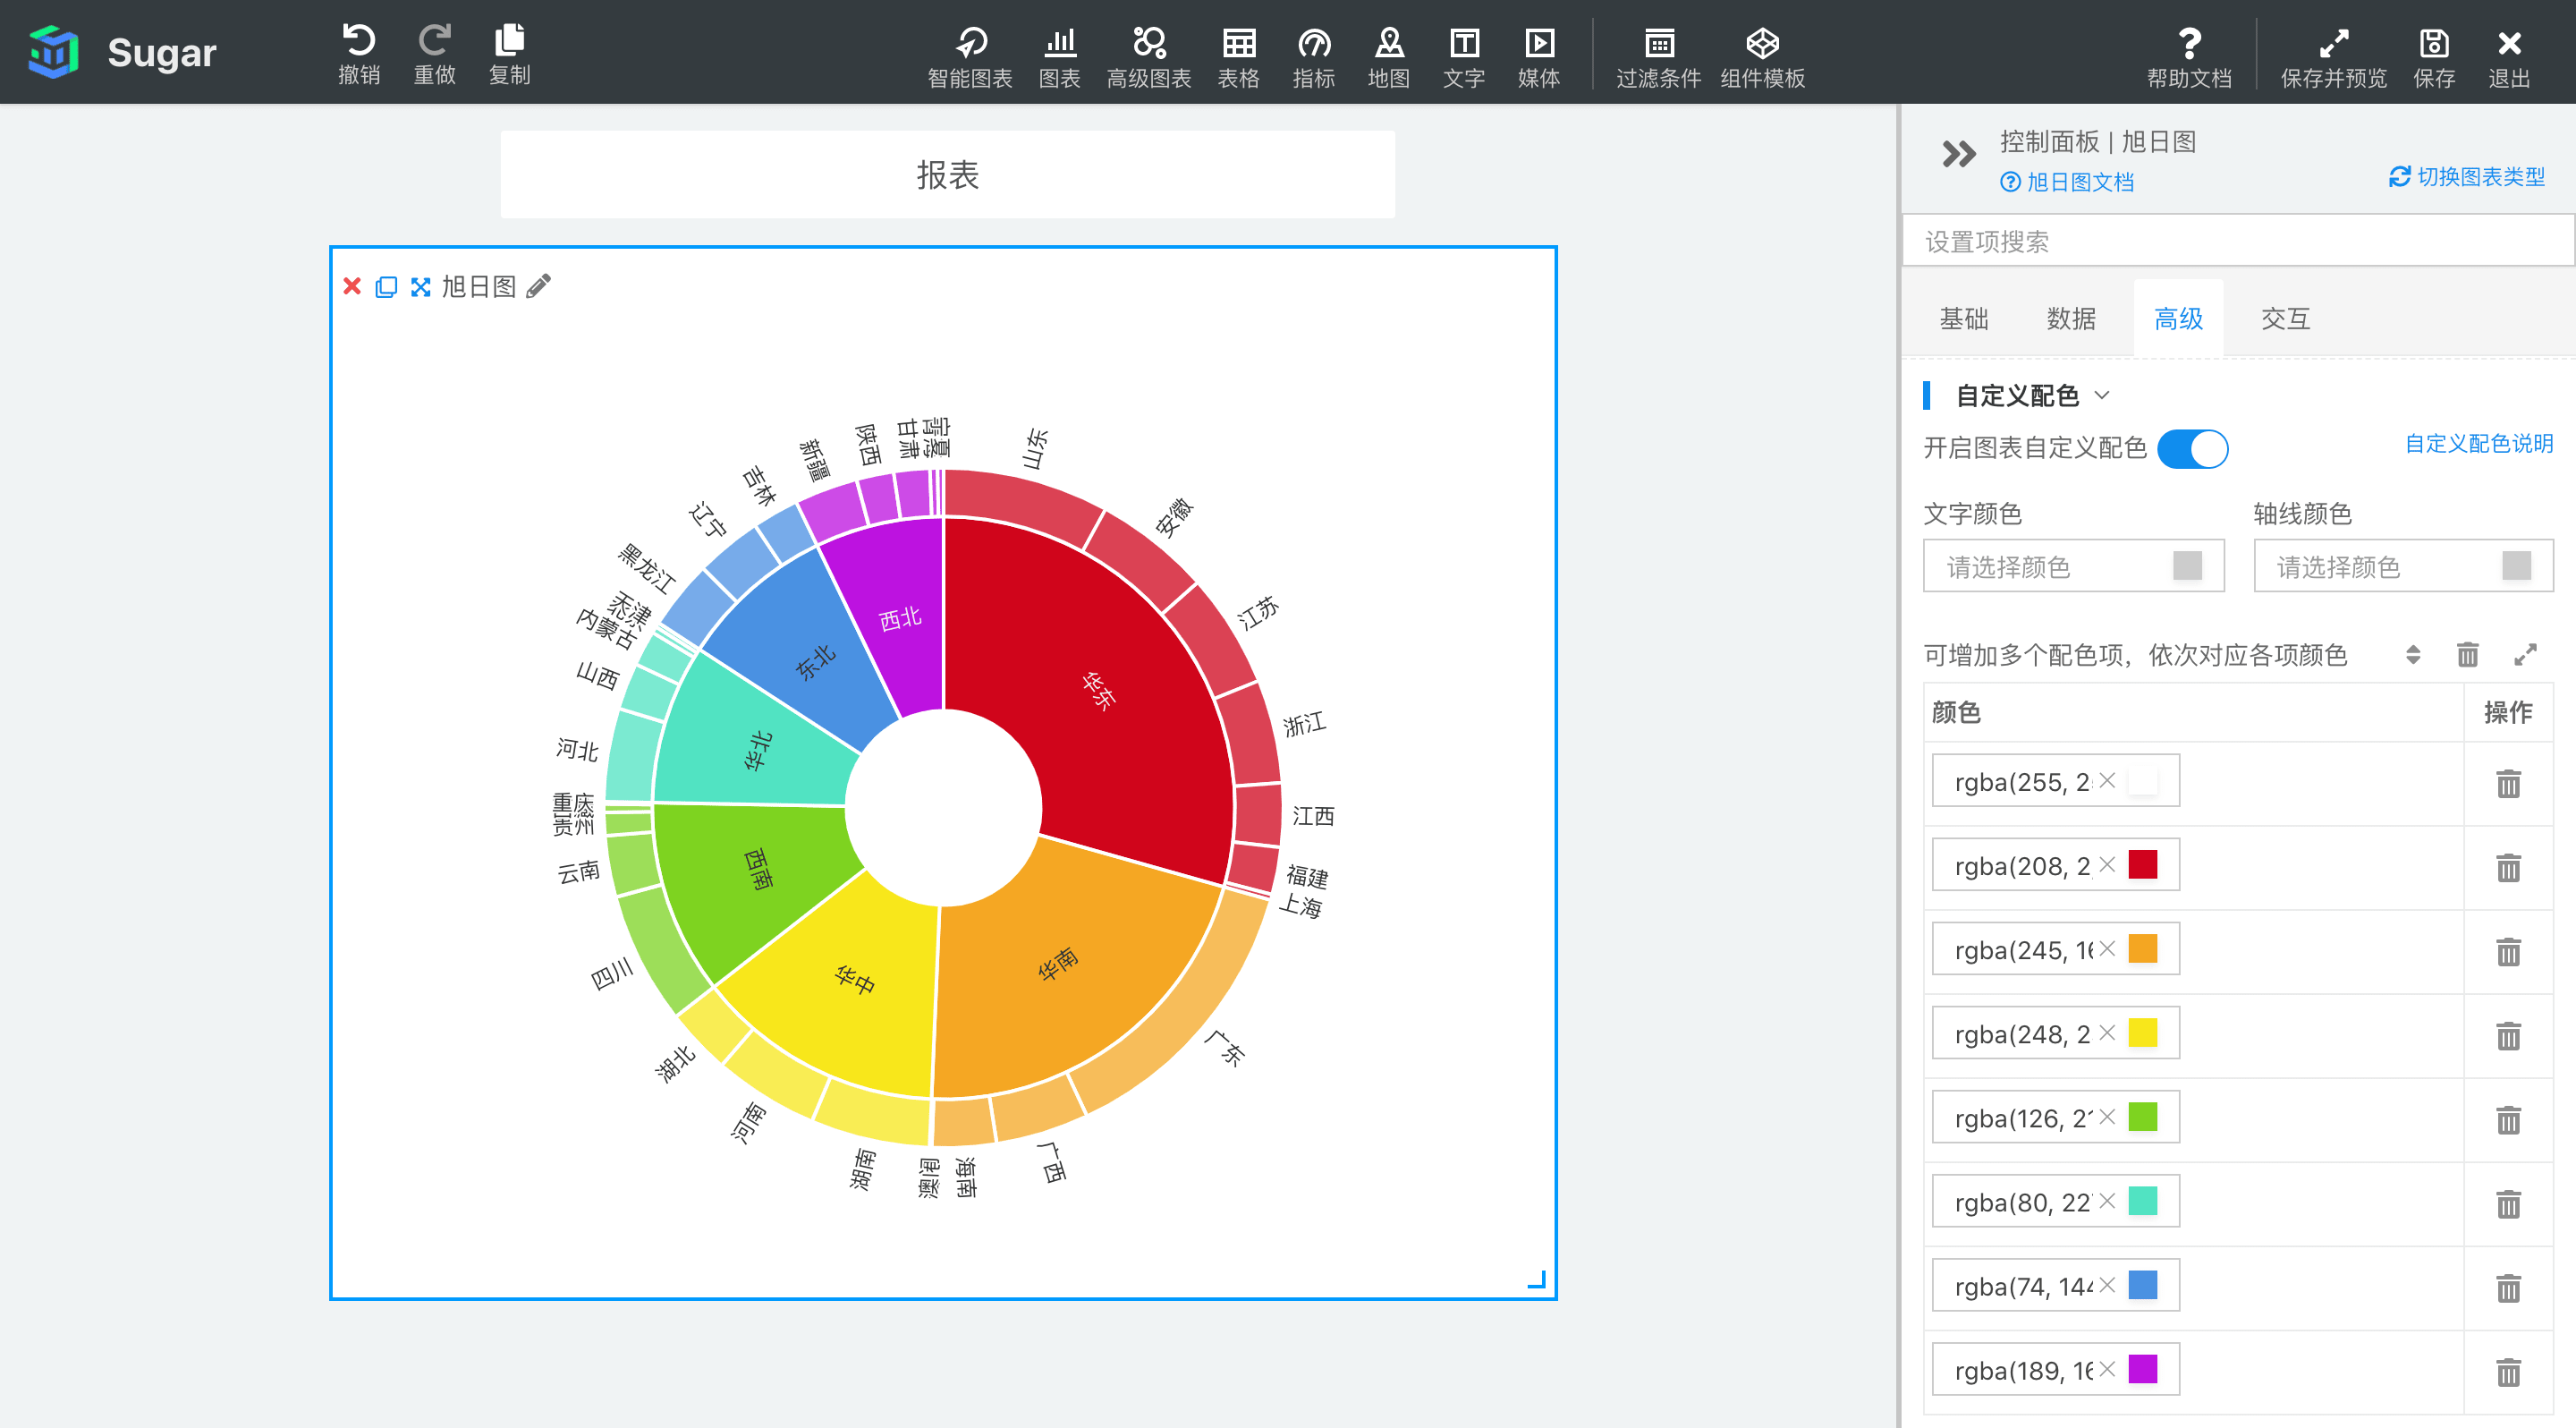Open help docs (帮助文档)
The width and height of the screenshot is (2576, 1428).
[x=2189, y=57]
